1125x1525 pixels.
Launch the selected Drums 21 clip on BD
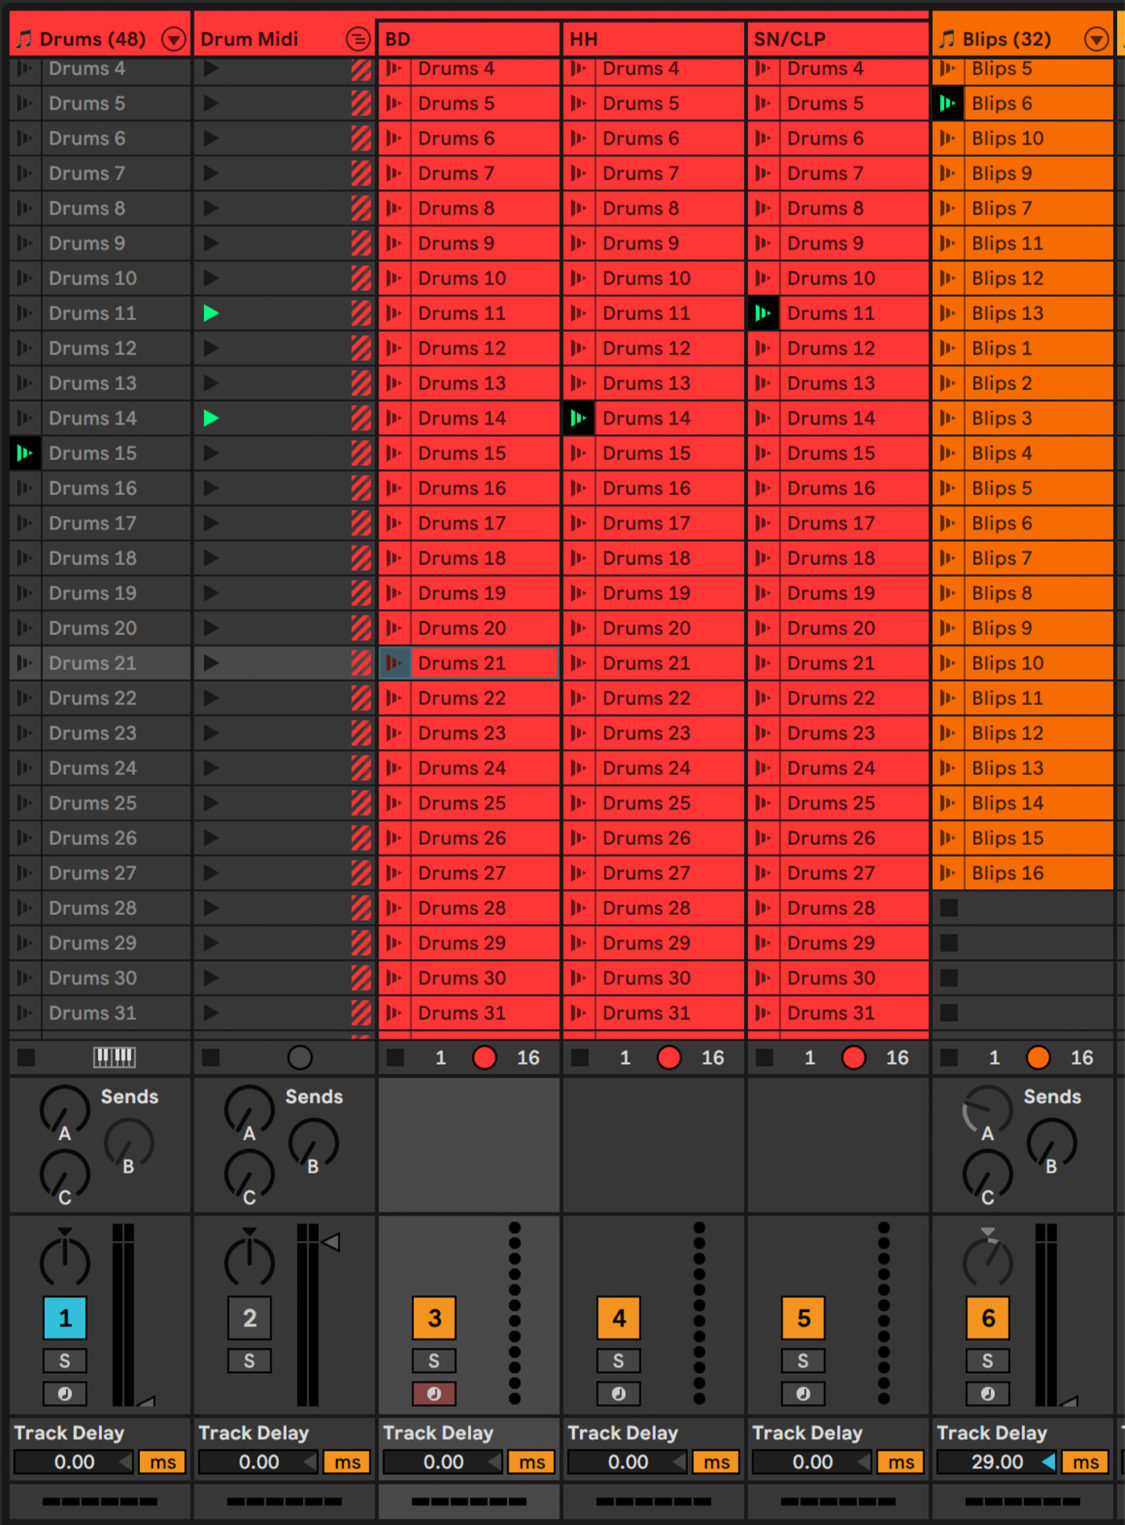pos(393,662)
